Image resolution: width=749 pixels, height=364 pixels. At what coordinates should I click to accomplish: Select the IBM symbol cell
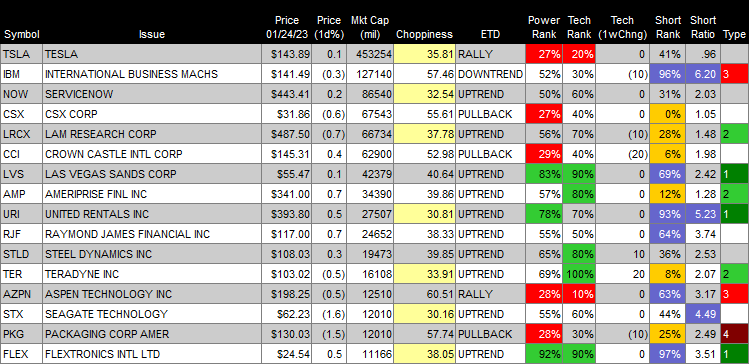click(x=21, y=74)
